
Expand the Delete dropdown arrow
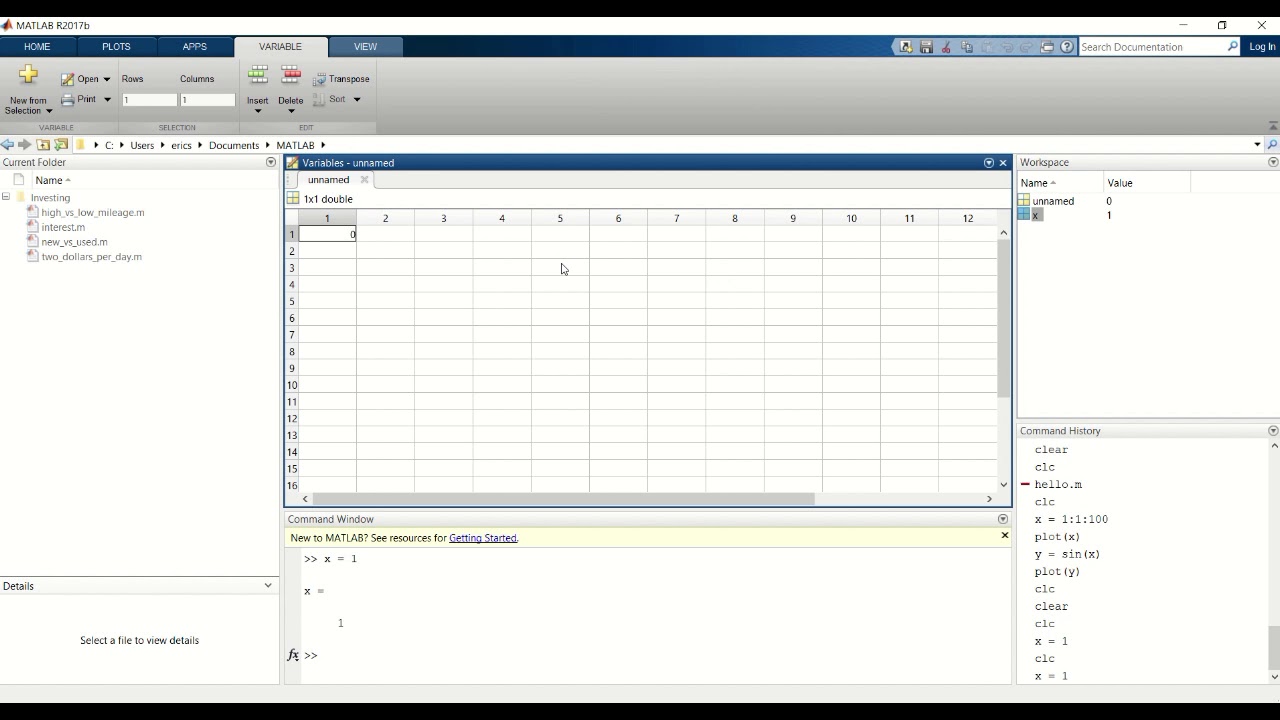click(291, 111)
